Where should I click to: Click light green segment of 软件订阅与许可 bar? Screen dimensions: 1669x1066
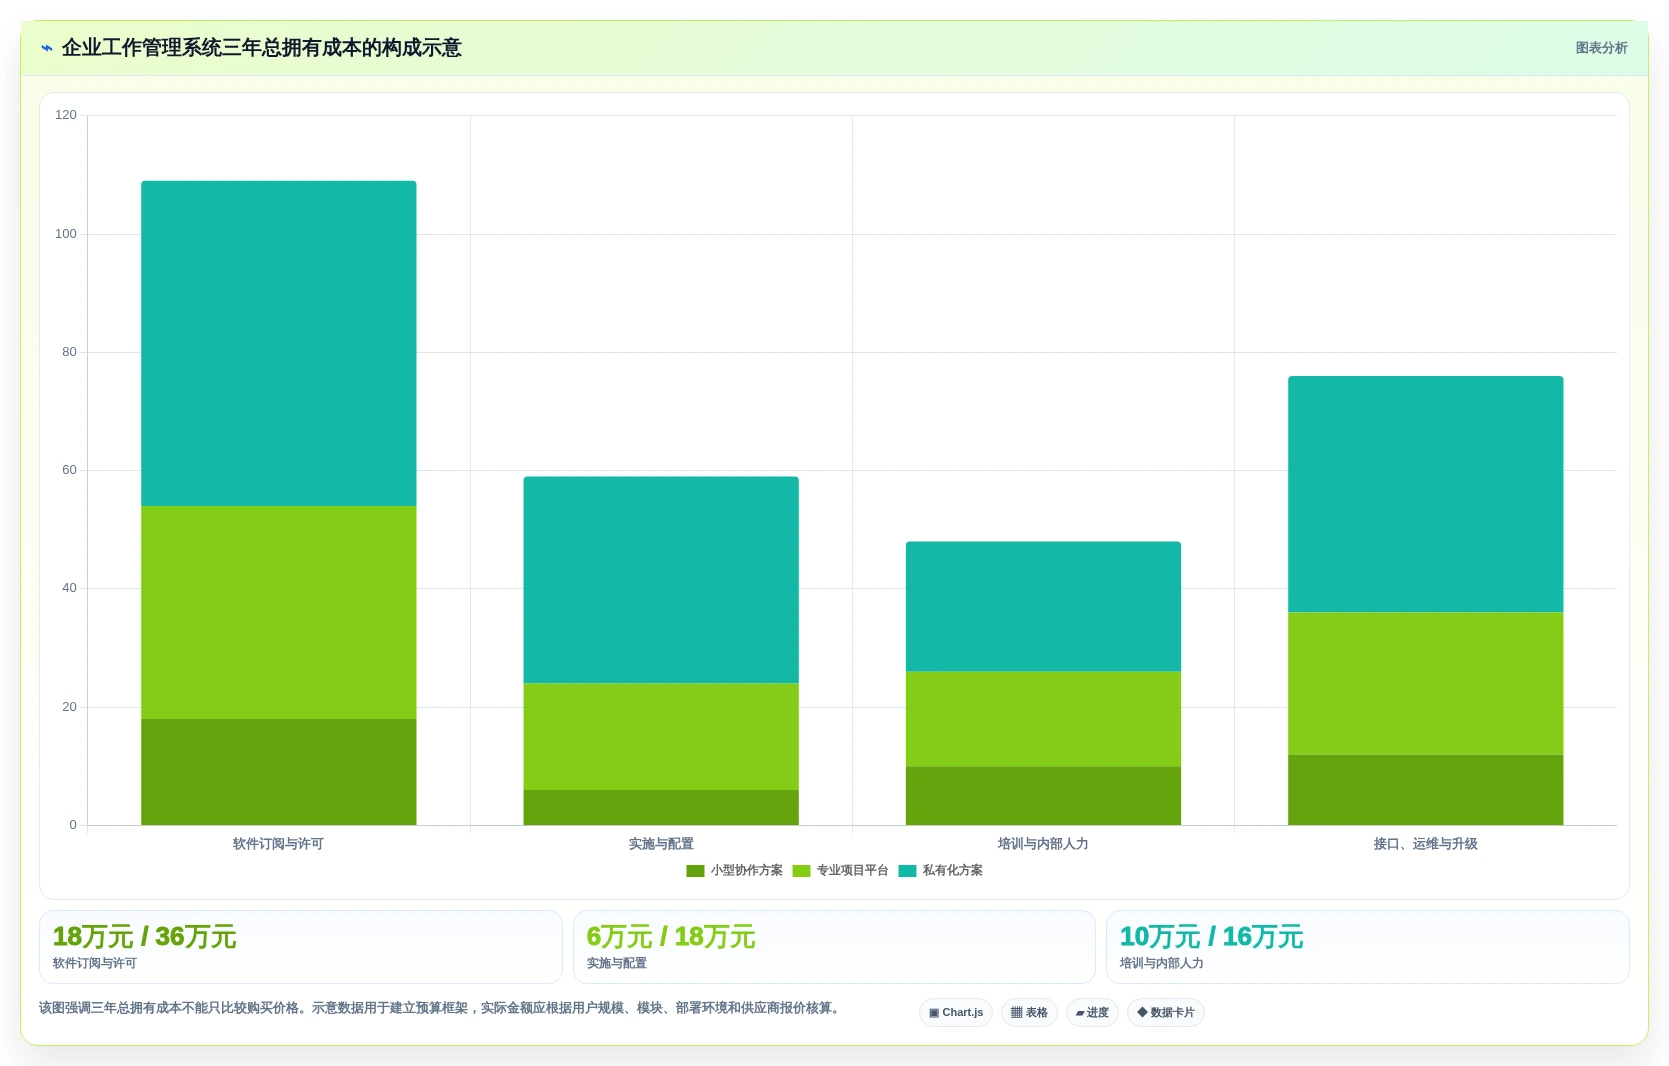tap(279, 612)
